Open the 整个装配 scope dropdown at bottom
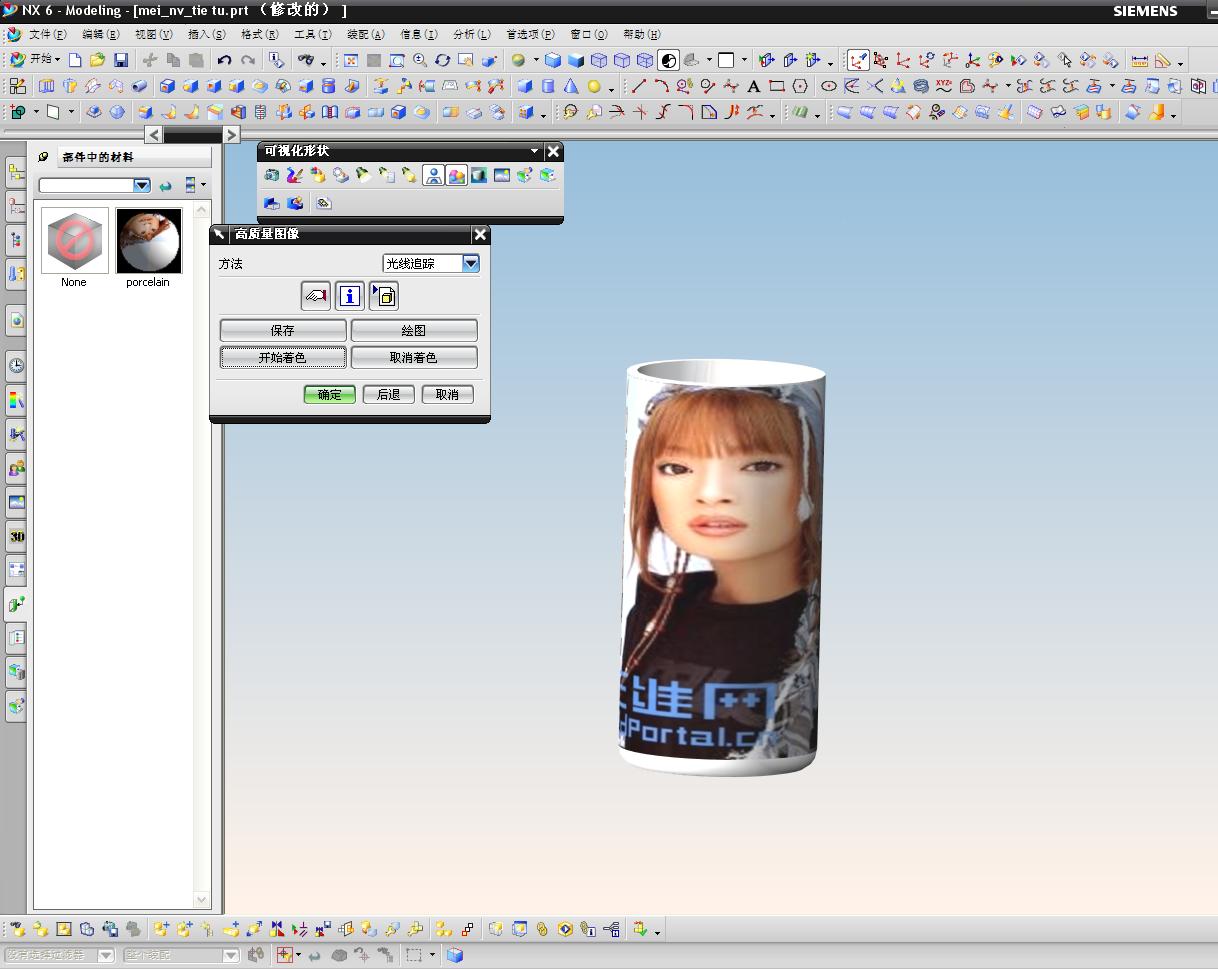Screen dimensions: 1218x969 230,955
